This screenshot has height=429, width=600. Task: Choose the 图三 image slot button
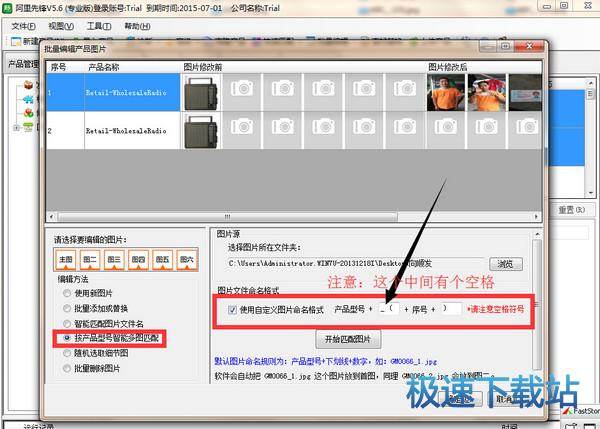pyautogui.click(x=114, y=259)
